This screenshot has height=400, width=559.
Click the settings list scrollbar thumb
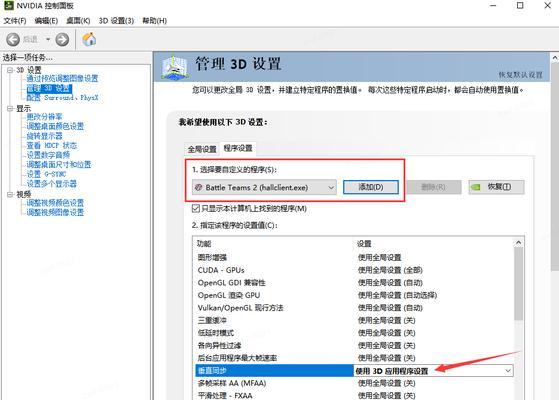519,284
